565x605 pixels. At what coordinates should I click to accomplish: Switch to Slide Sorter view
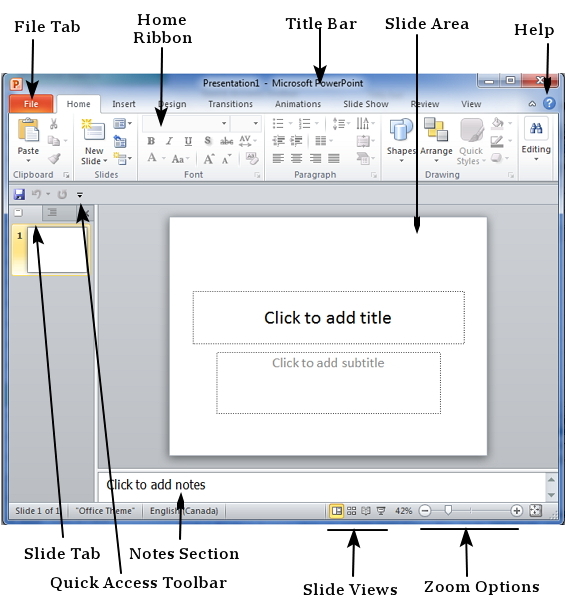pyautogui.click(x=351, y=511)
